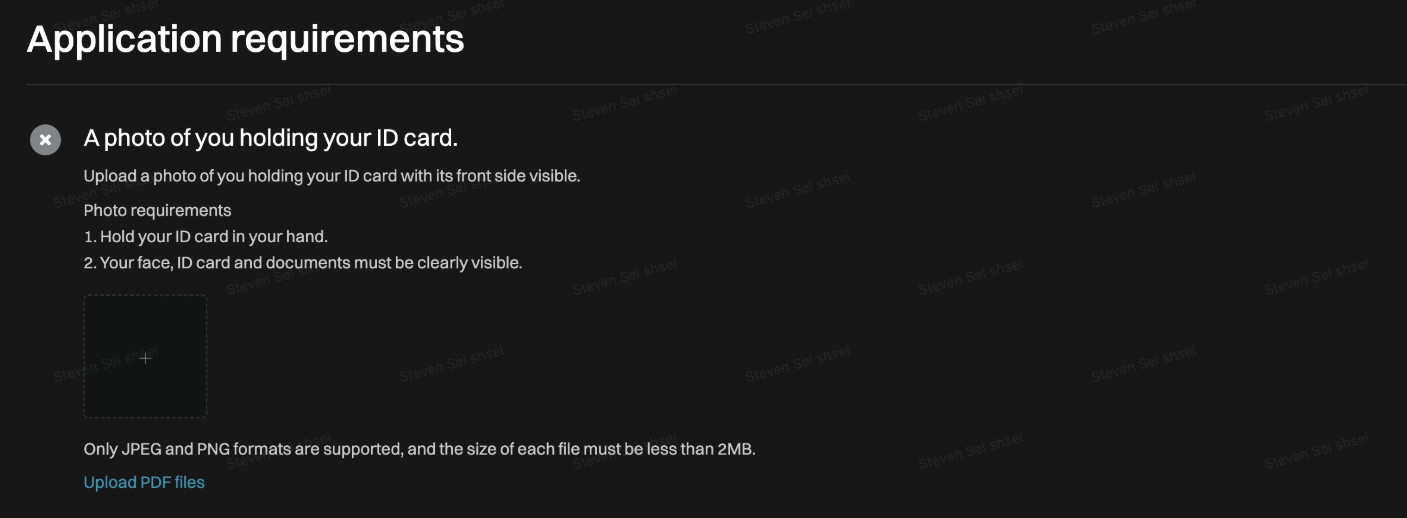This screenshot has width=1407, height=518.
Task: Open the dashed photo upload area
Action: pyautogui.click(x=145, y=356)
